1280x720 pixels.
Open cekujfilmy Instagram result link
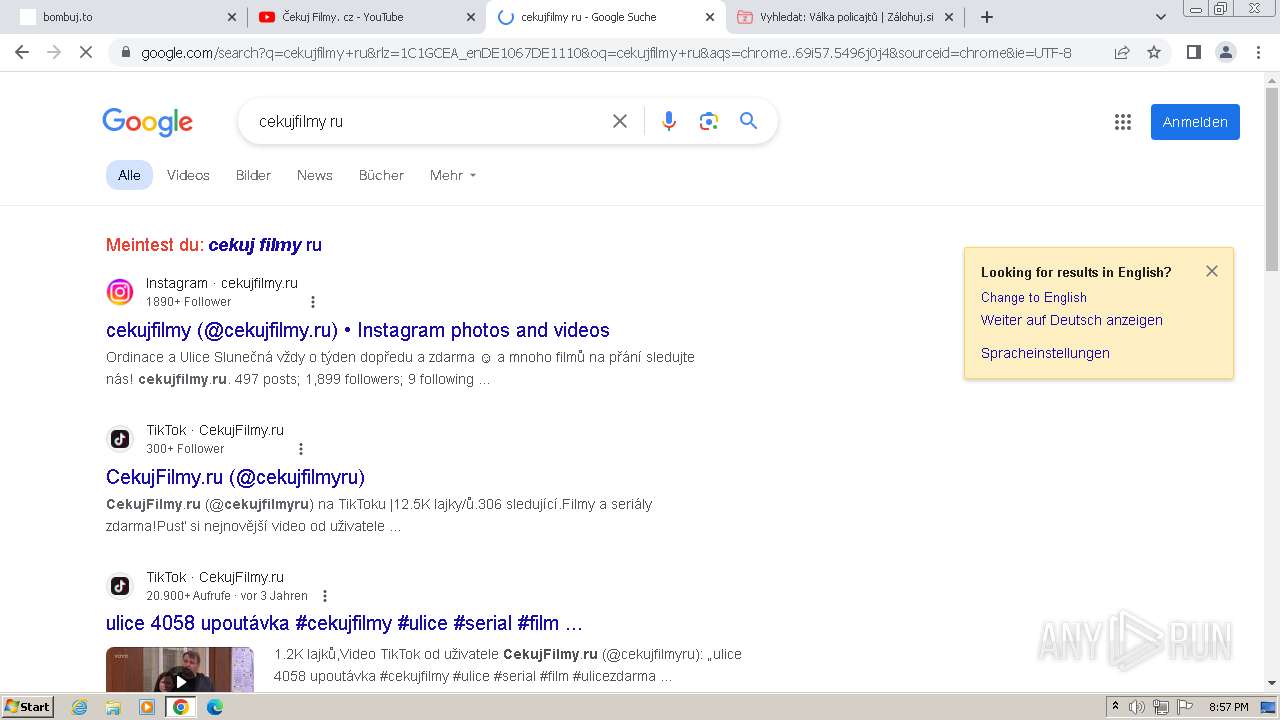tap(358, 330)
